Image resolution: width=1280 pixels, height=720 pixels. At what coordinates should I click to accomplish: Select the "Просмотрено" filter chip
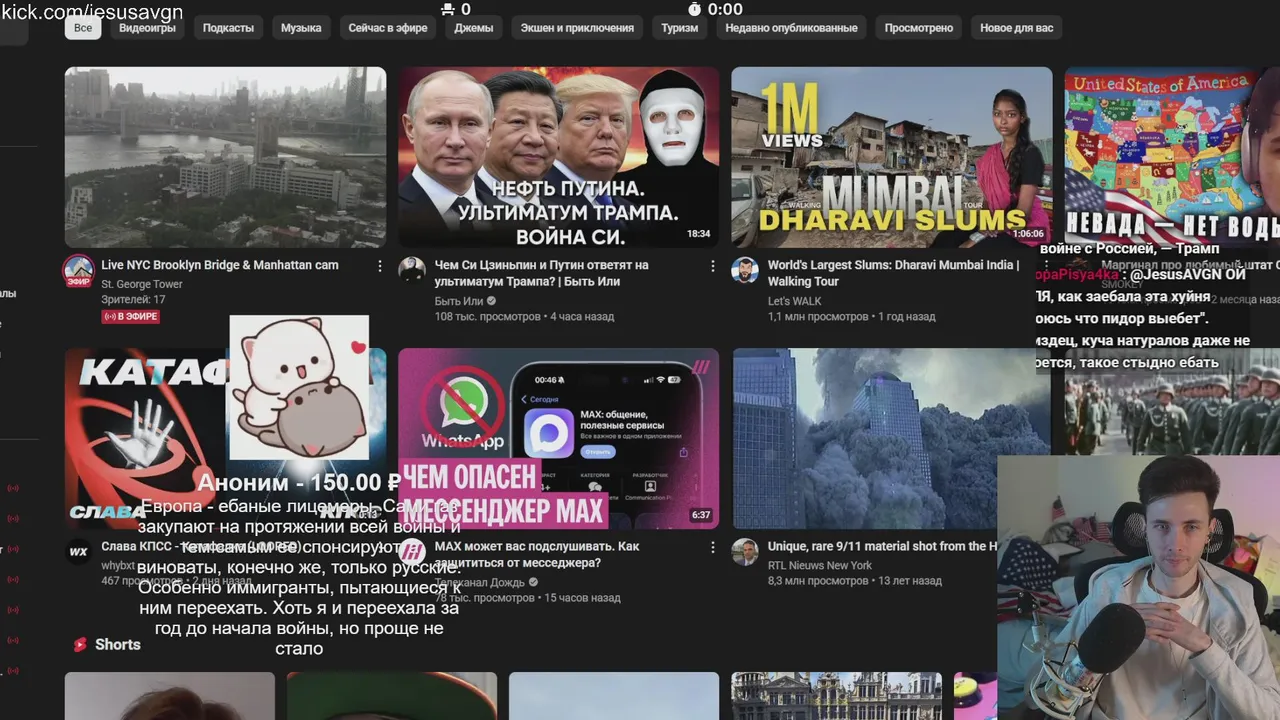918,28
